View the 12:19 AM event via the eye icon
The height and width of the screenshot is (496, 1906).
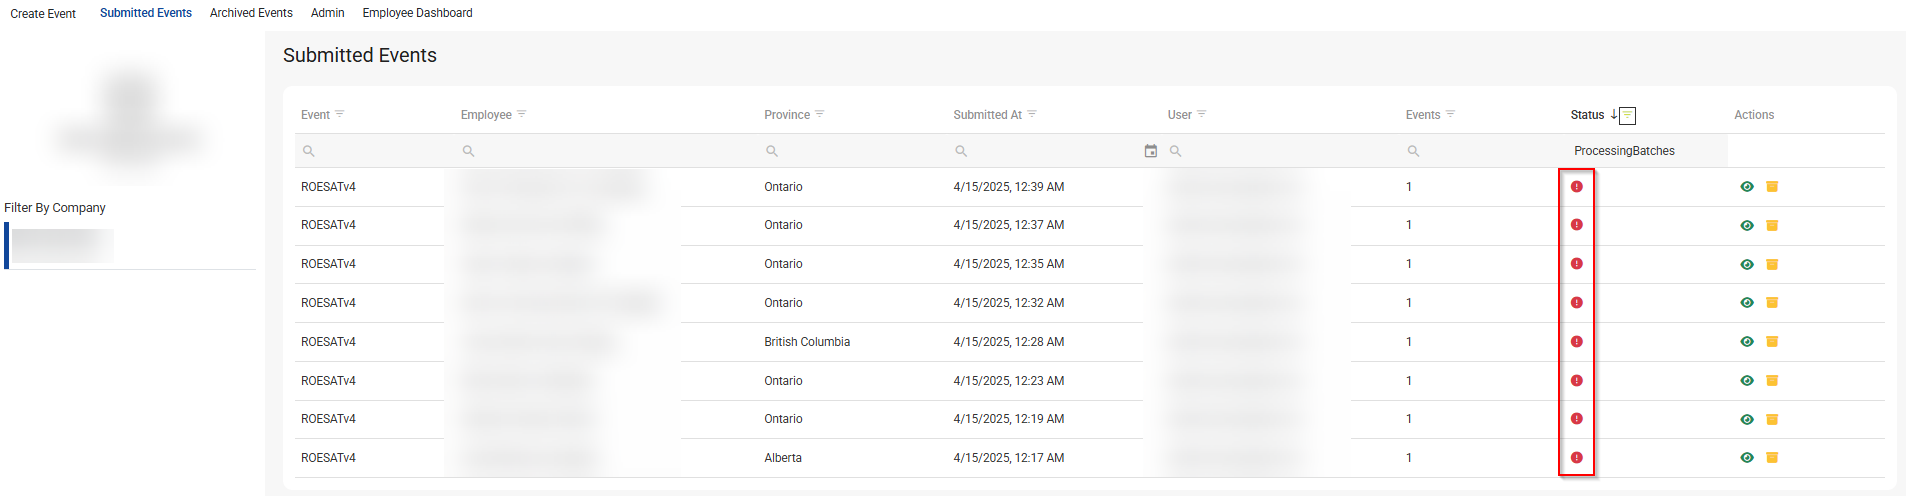point(1746,420)
